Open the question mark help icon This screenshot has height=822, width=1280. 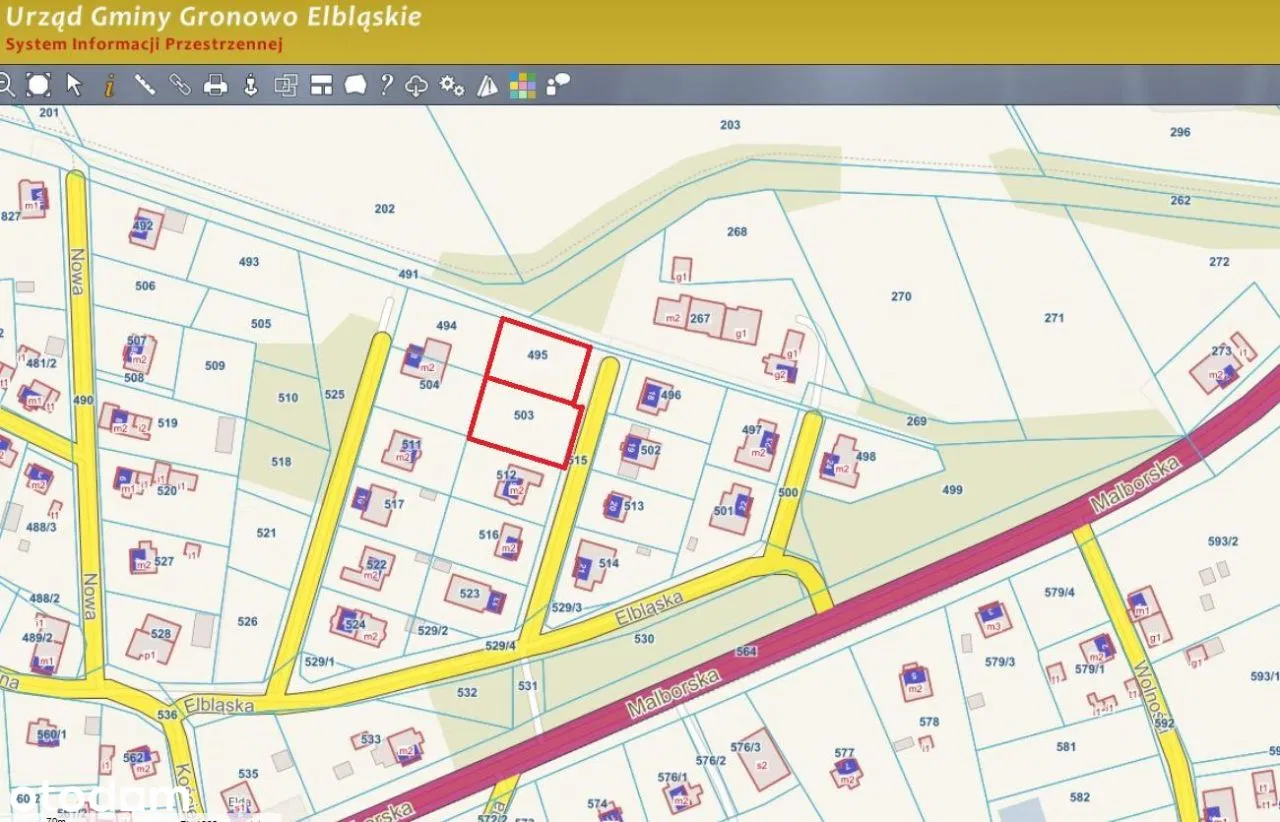click(x=386, y=85)
